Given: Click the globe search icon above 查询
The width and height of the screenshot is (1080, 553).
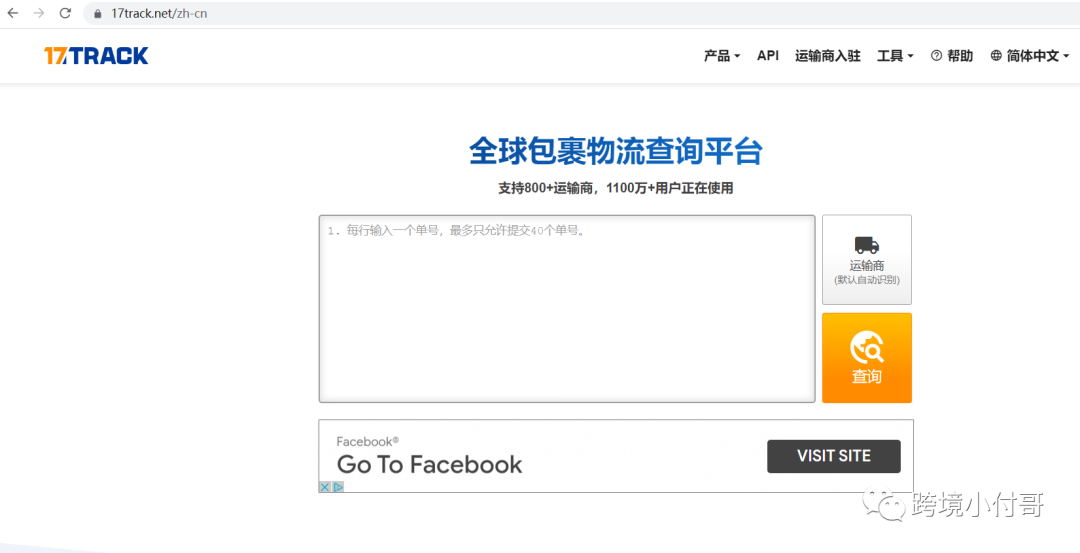Looking at the screenshot, I should [866, 347].
